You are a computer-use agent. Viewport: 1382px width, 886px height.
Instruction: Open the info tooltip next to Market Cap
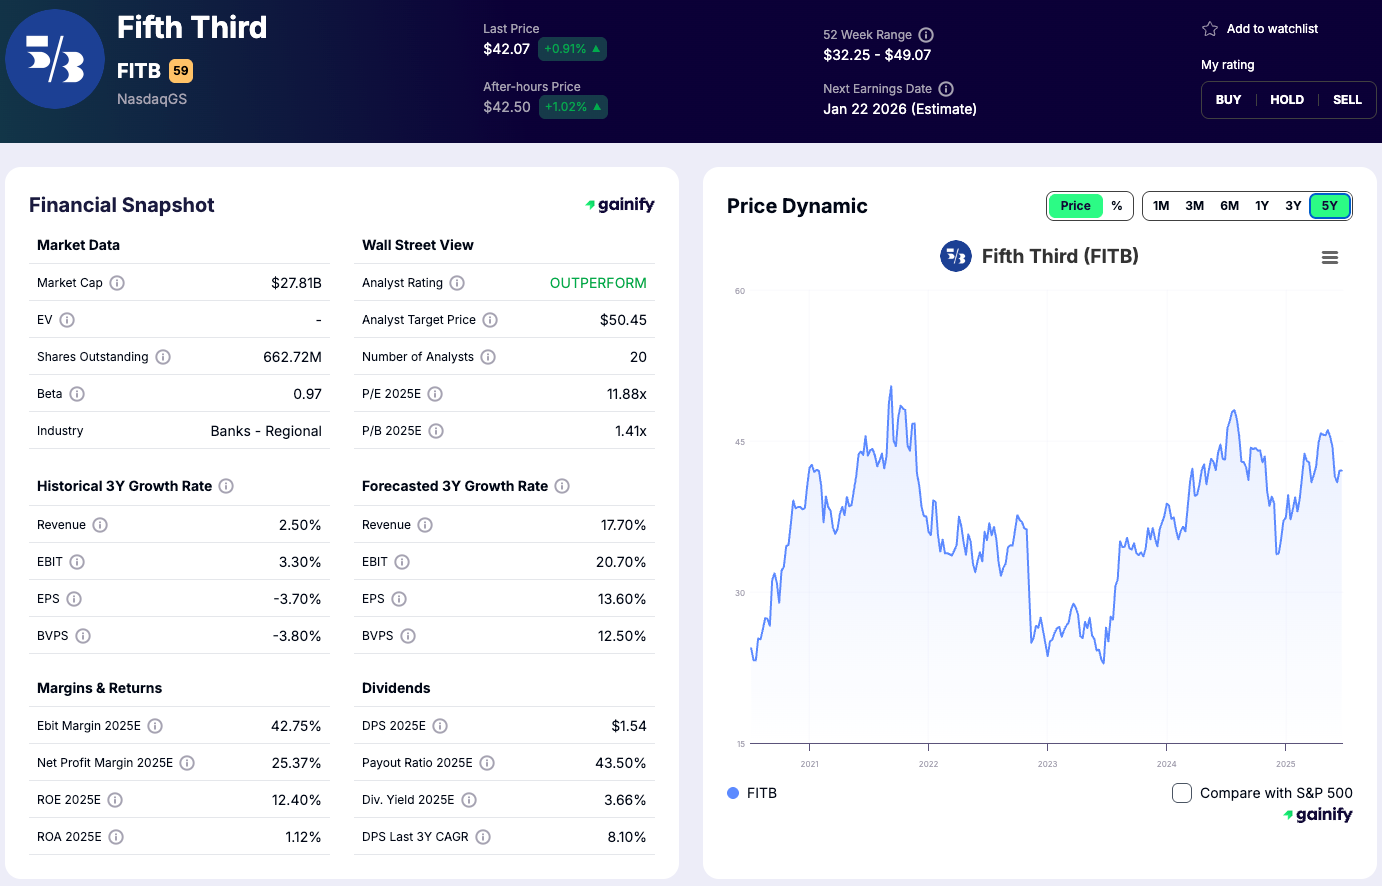[x=118, y=283]
